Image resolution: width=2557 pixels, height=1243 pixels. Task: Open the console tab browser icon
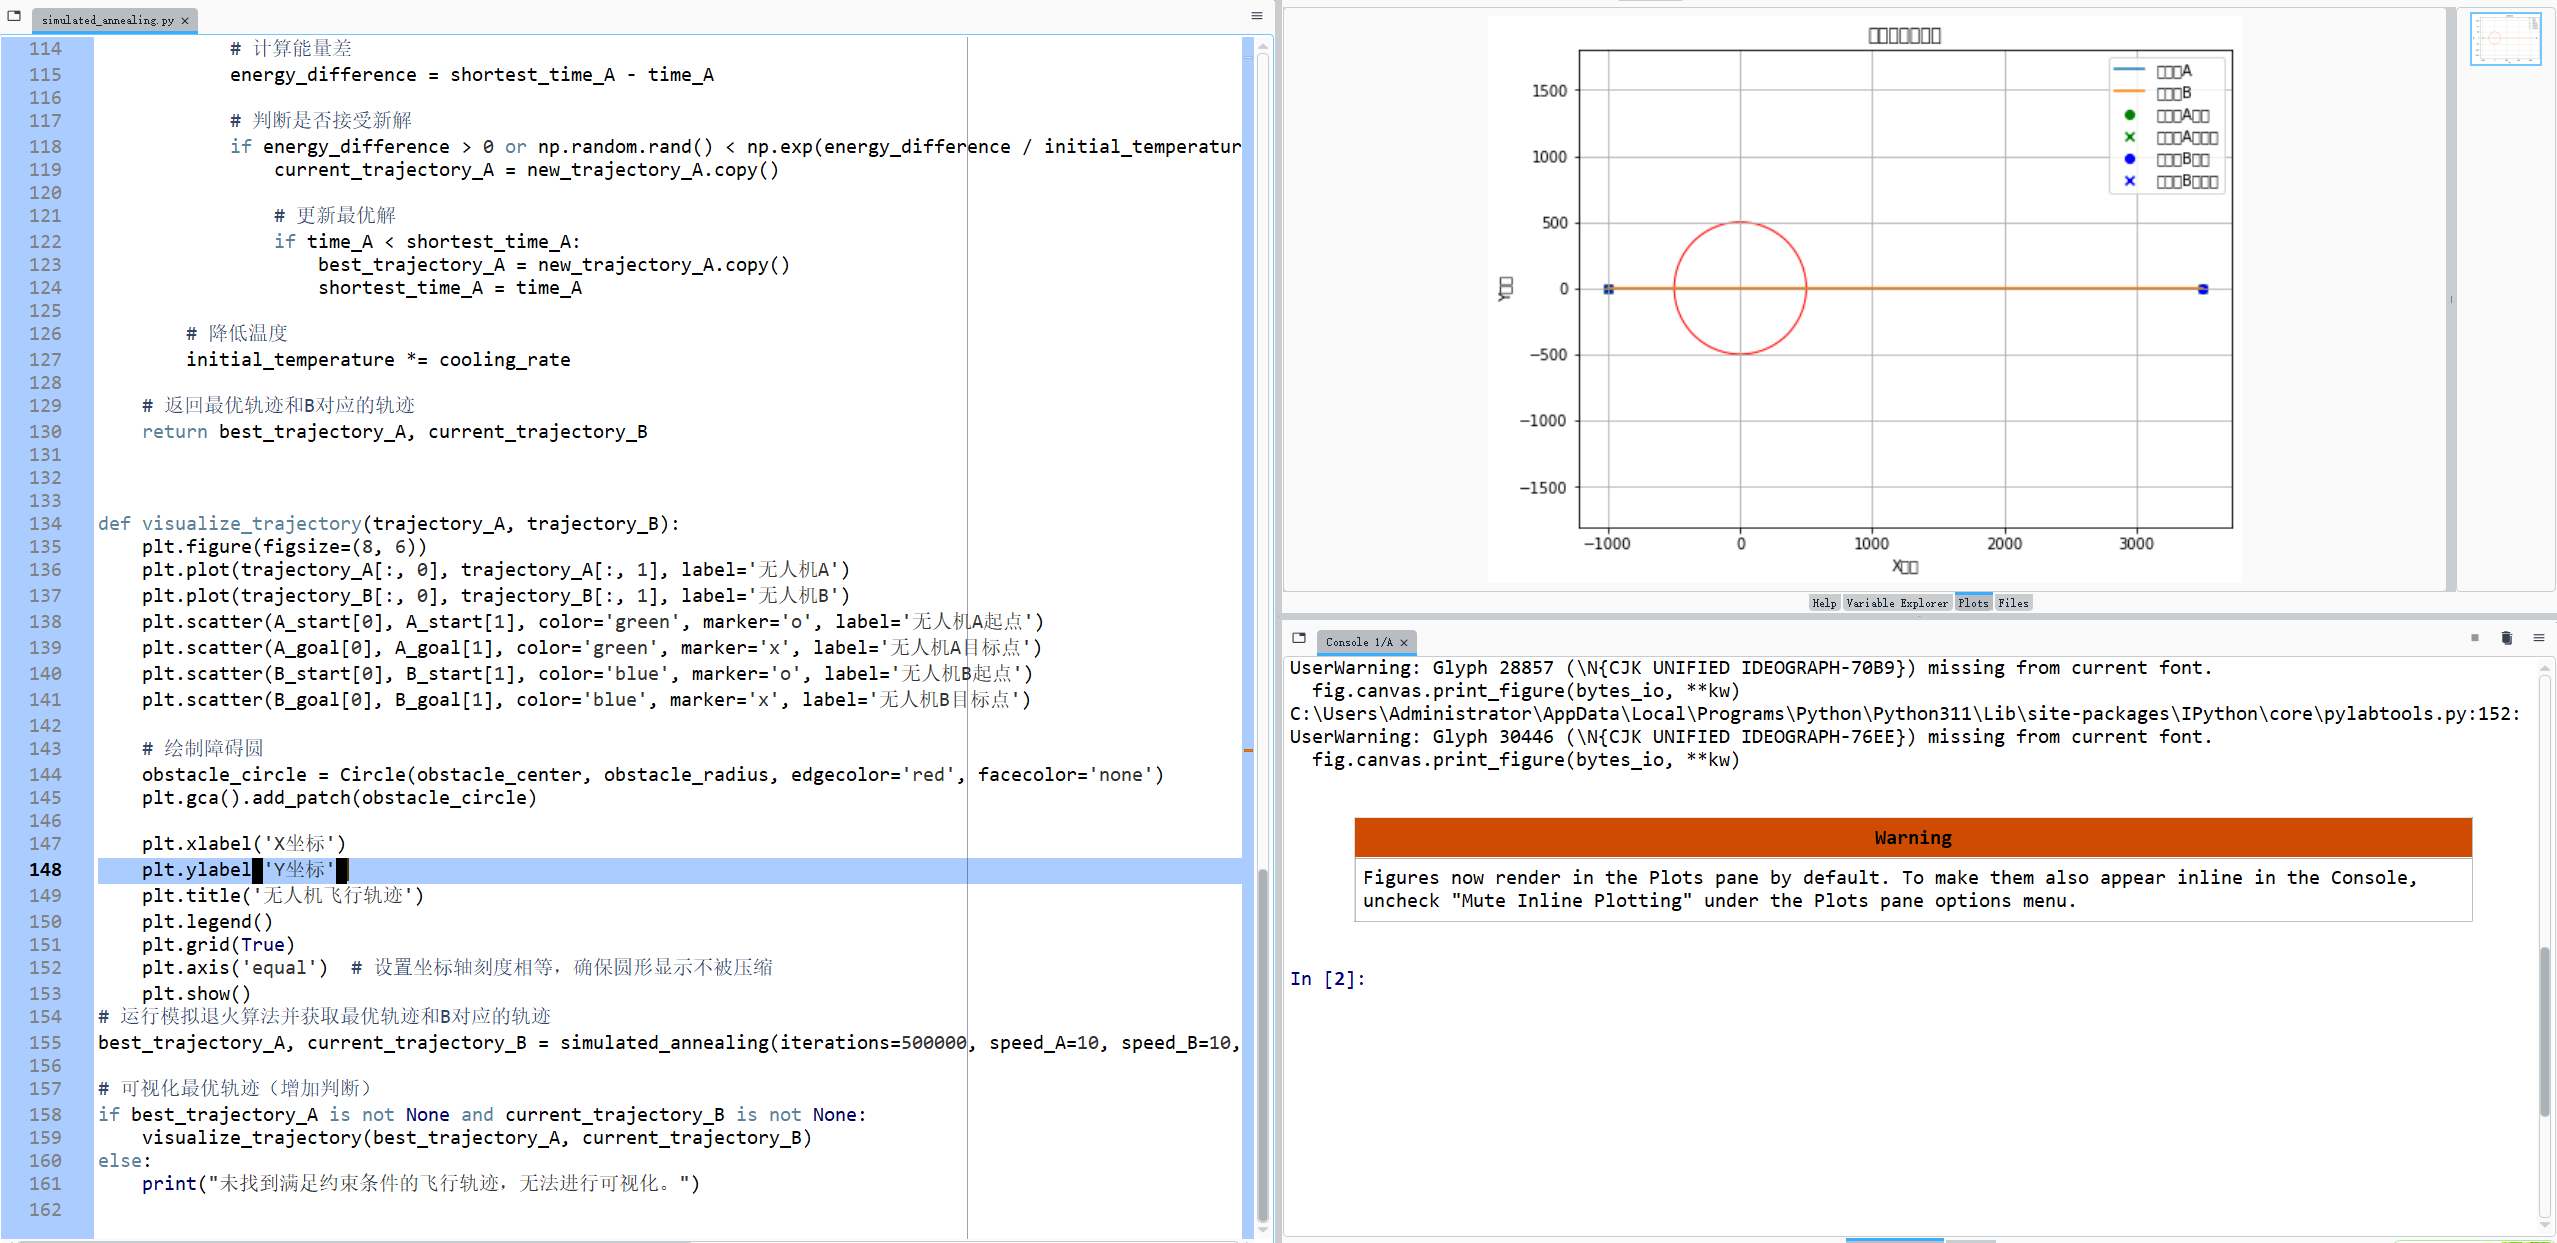pos(1299,638)
